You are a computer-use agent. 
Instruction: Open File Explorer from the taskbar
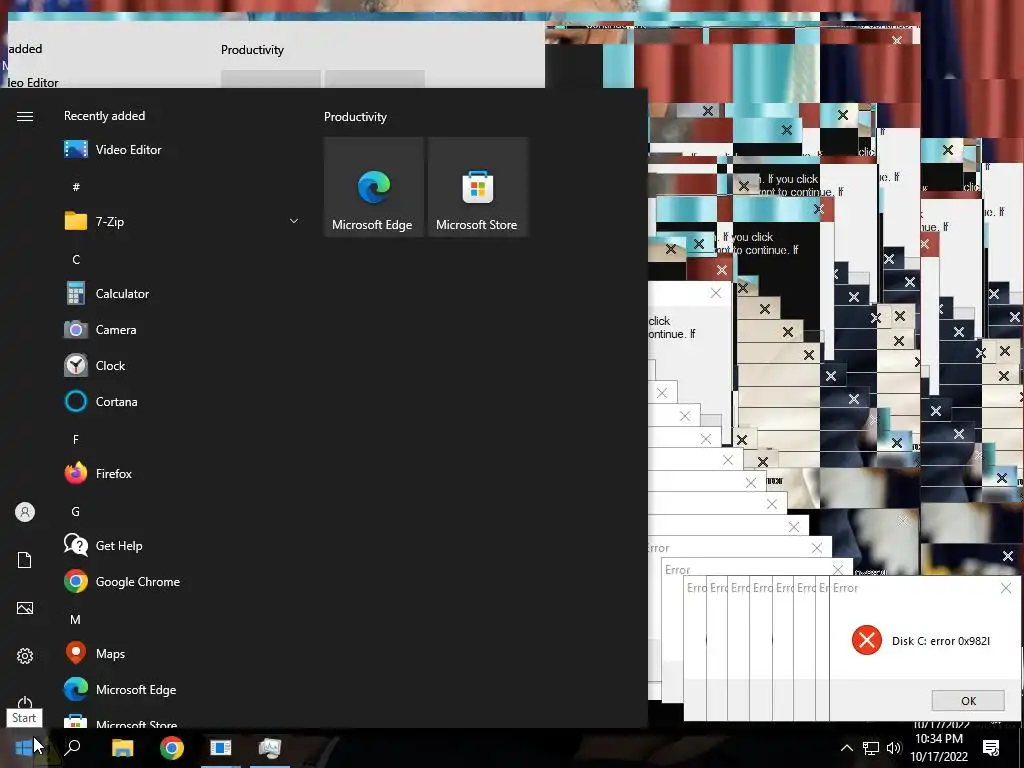pos(122,748)
